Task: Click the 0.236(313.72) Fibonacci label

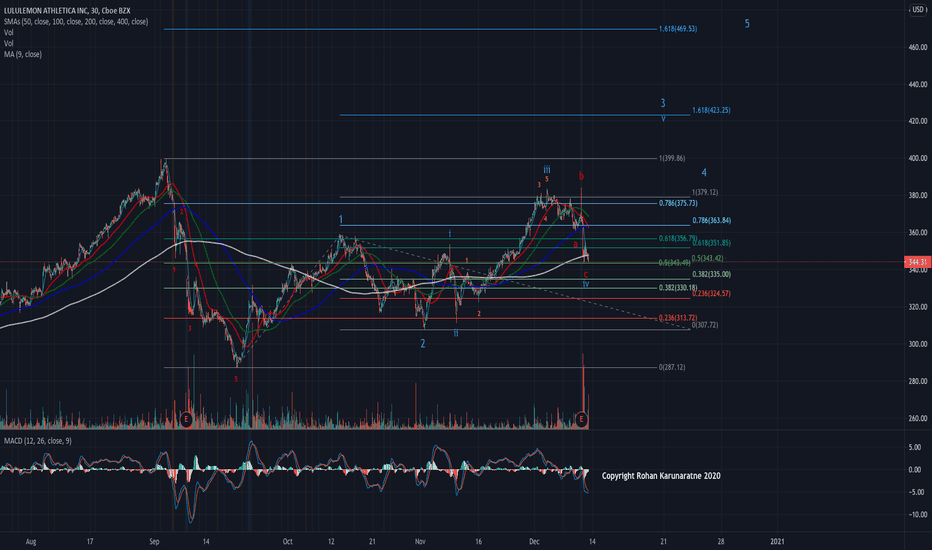Action: (678, 318)
